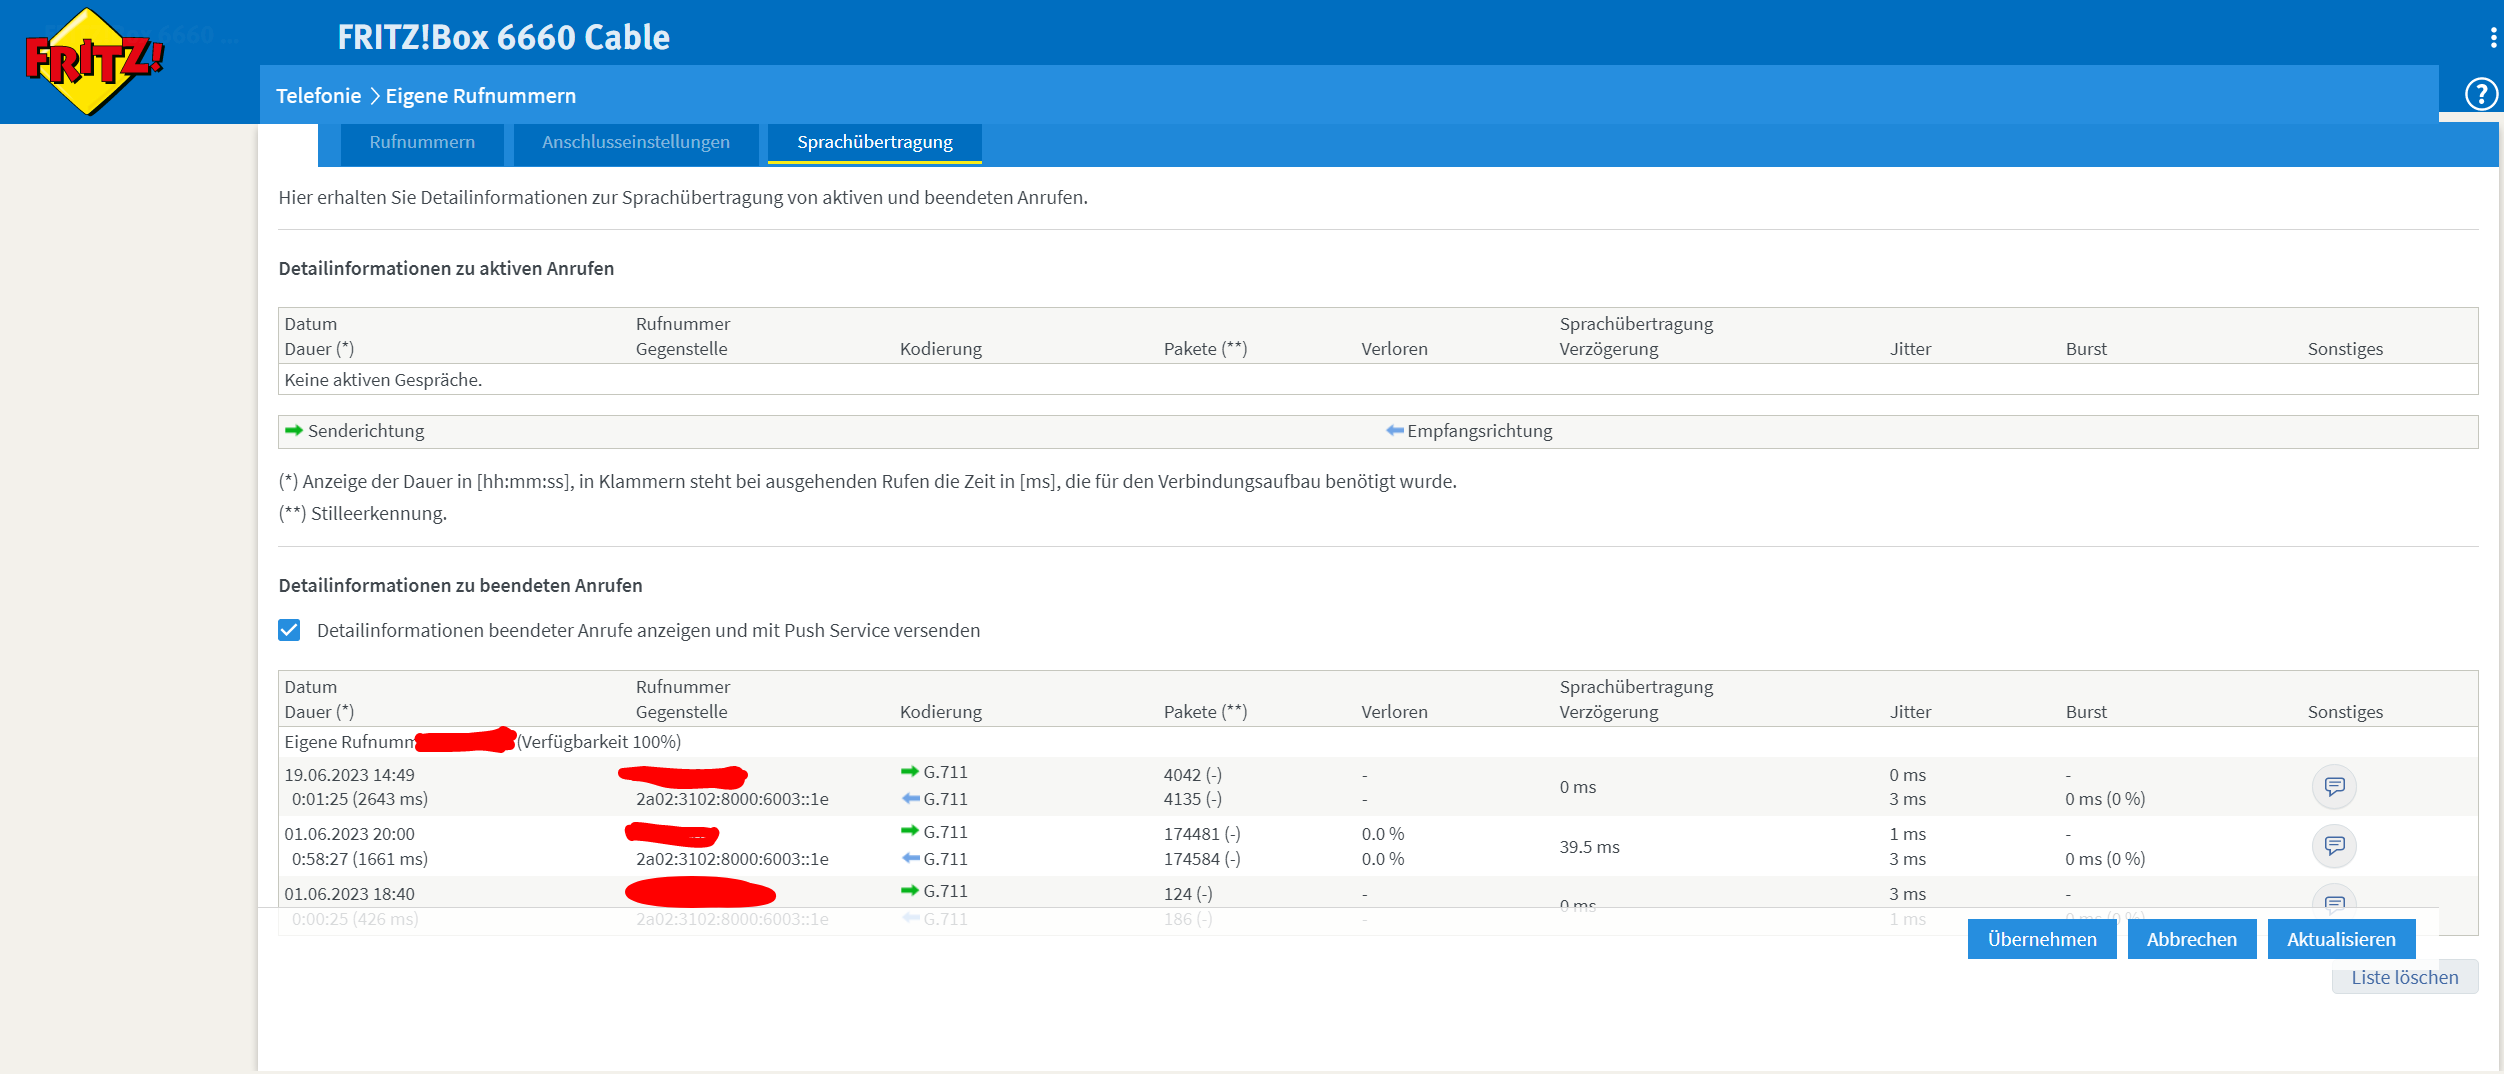The image size is (2504, 1074).
Task: Toggle Detailinformationen beendeter Anrufe anzeigen checkbox
Action: pyautogui.click(x=289, y=630)
